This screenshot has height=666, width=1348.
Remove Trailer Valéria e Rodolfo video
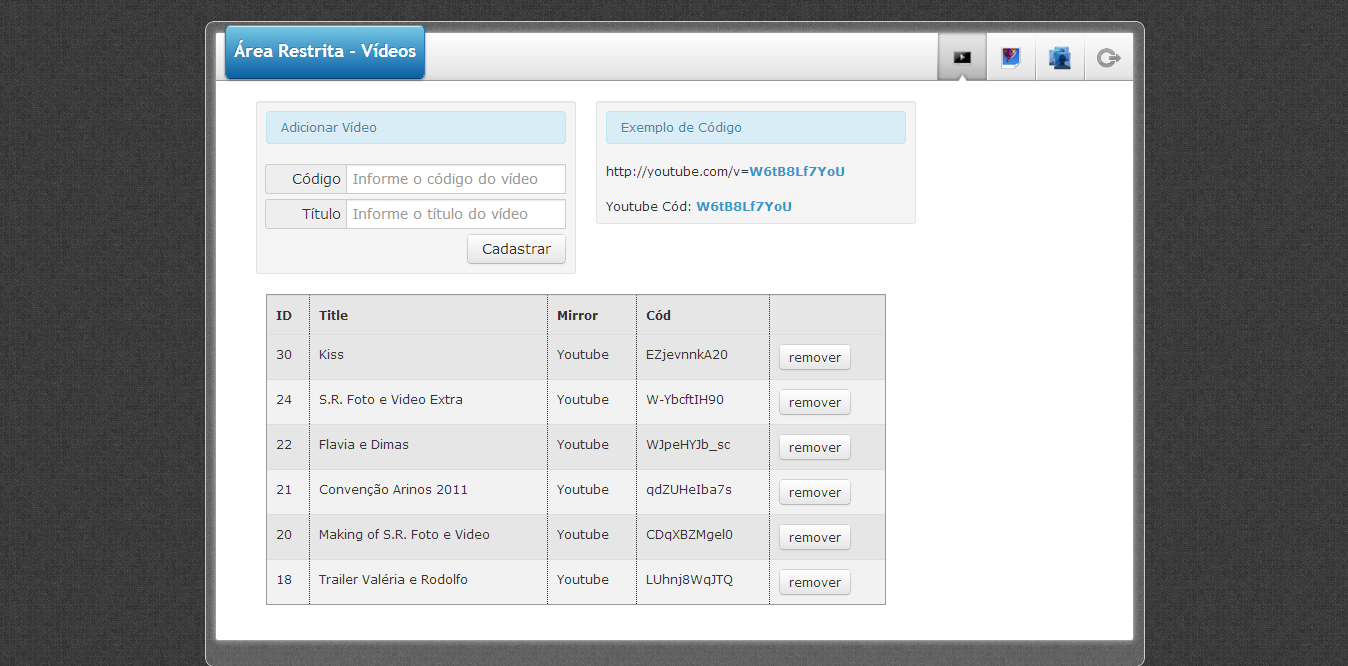(815, 582)
